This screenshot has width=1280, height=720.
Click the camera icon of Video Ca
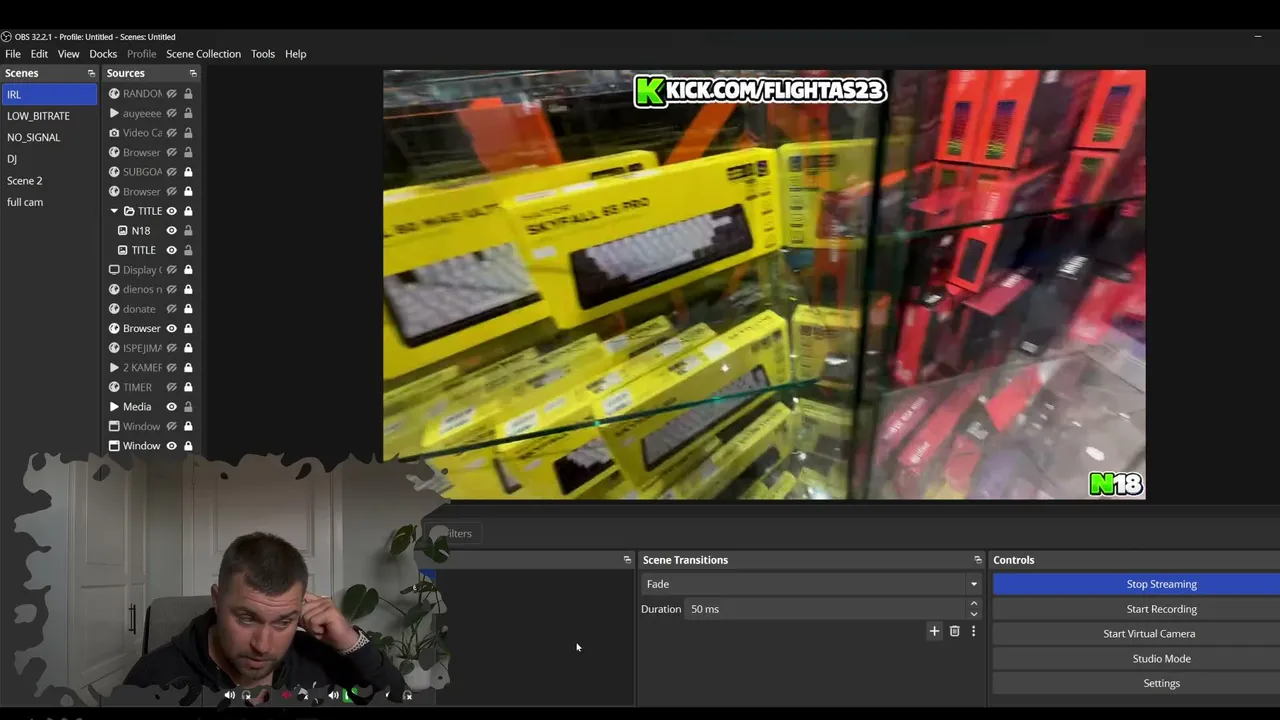pos(114,133)
